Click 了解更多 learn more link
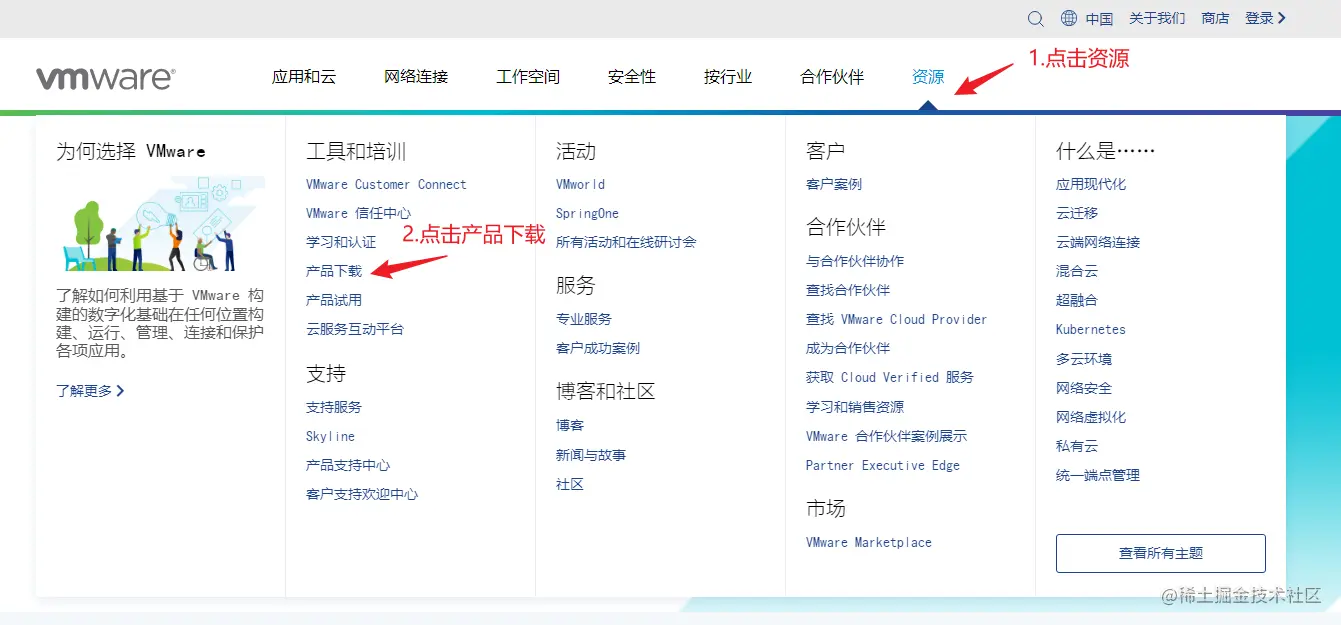 pyautogui.click(x=90, y=391)
